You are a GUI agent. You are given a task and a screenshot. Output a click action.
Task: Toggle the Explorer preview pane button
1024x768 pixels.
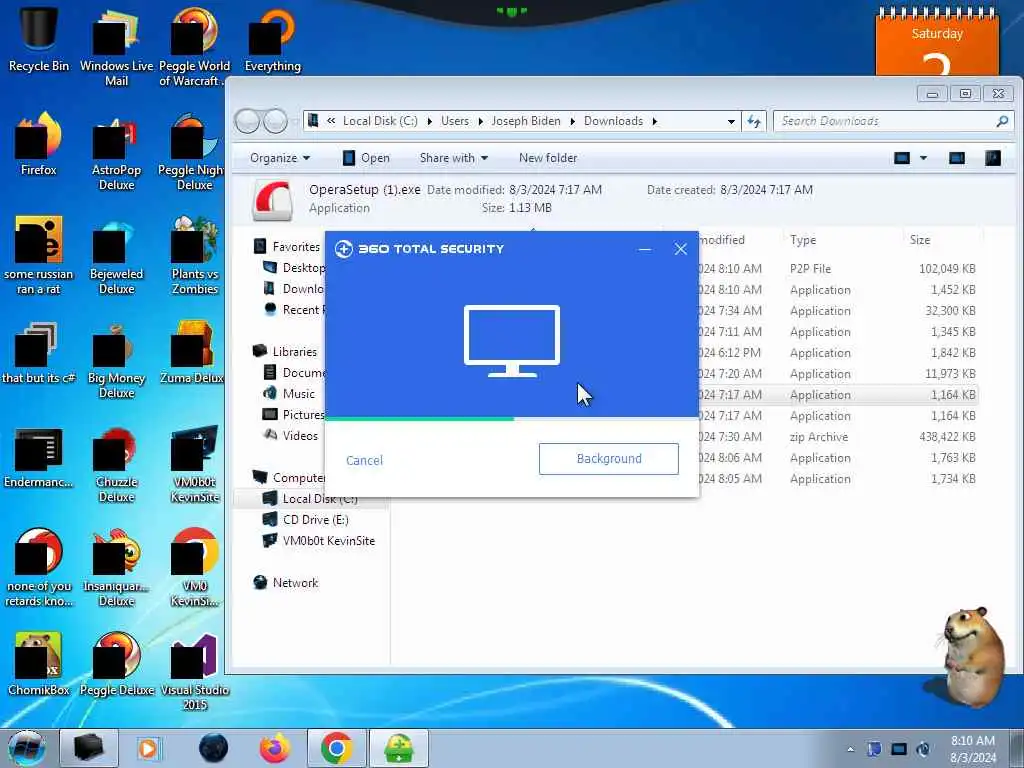point(957,158)
